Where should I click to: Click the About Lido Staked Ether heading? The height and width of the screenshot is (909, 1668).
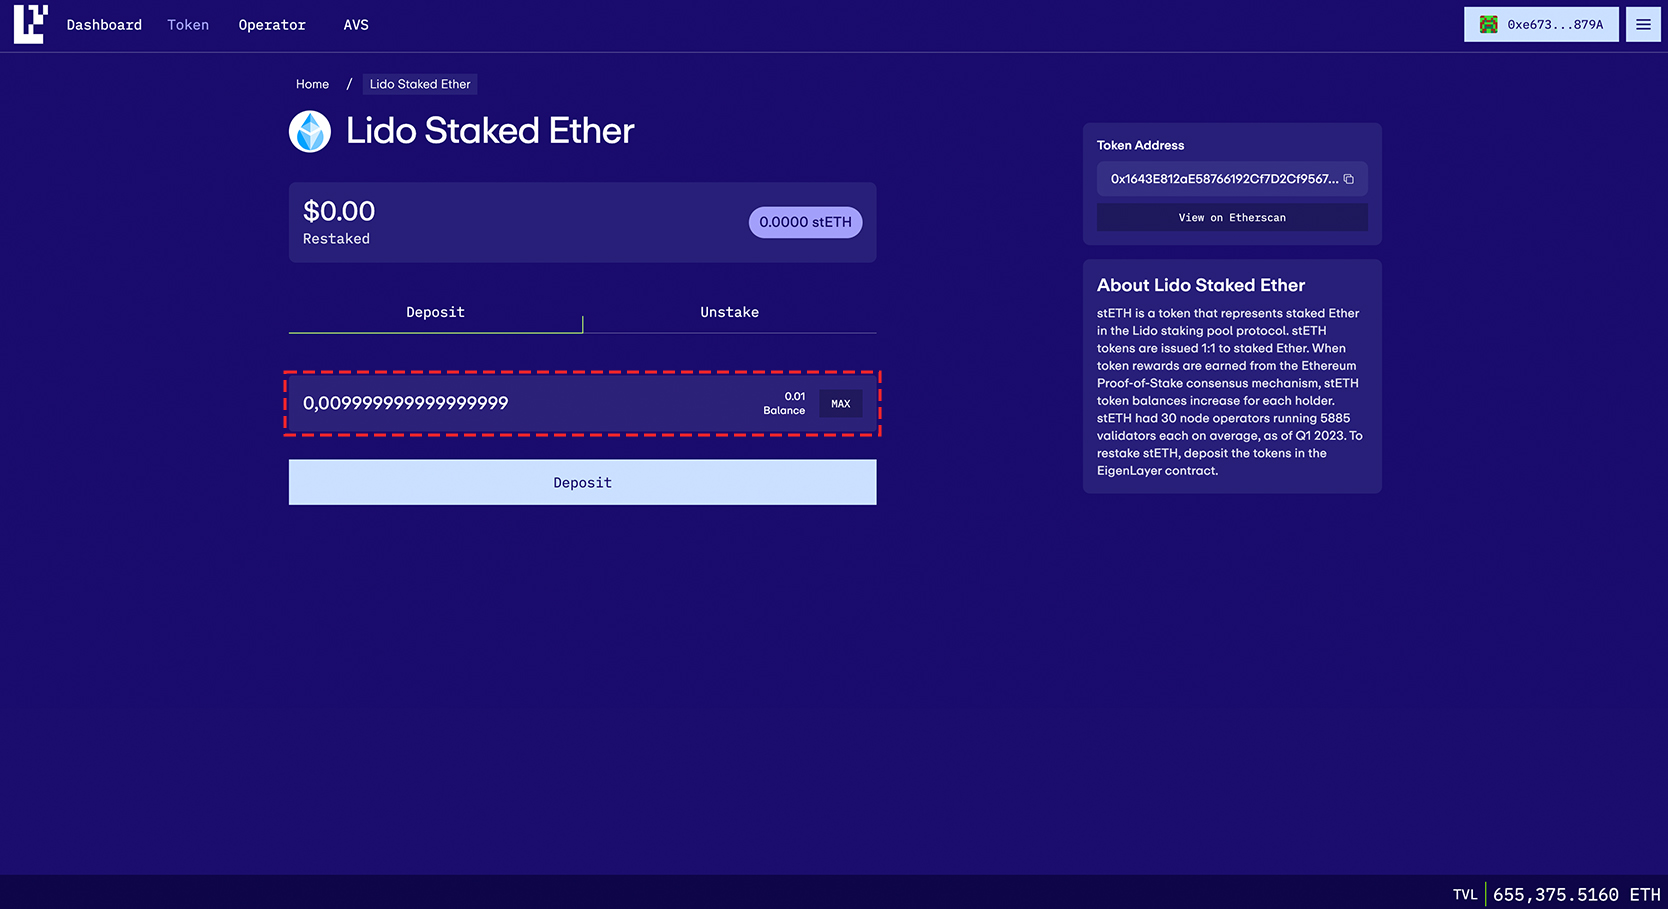(1201, 285)
